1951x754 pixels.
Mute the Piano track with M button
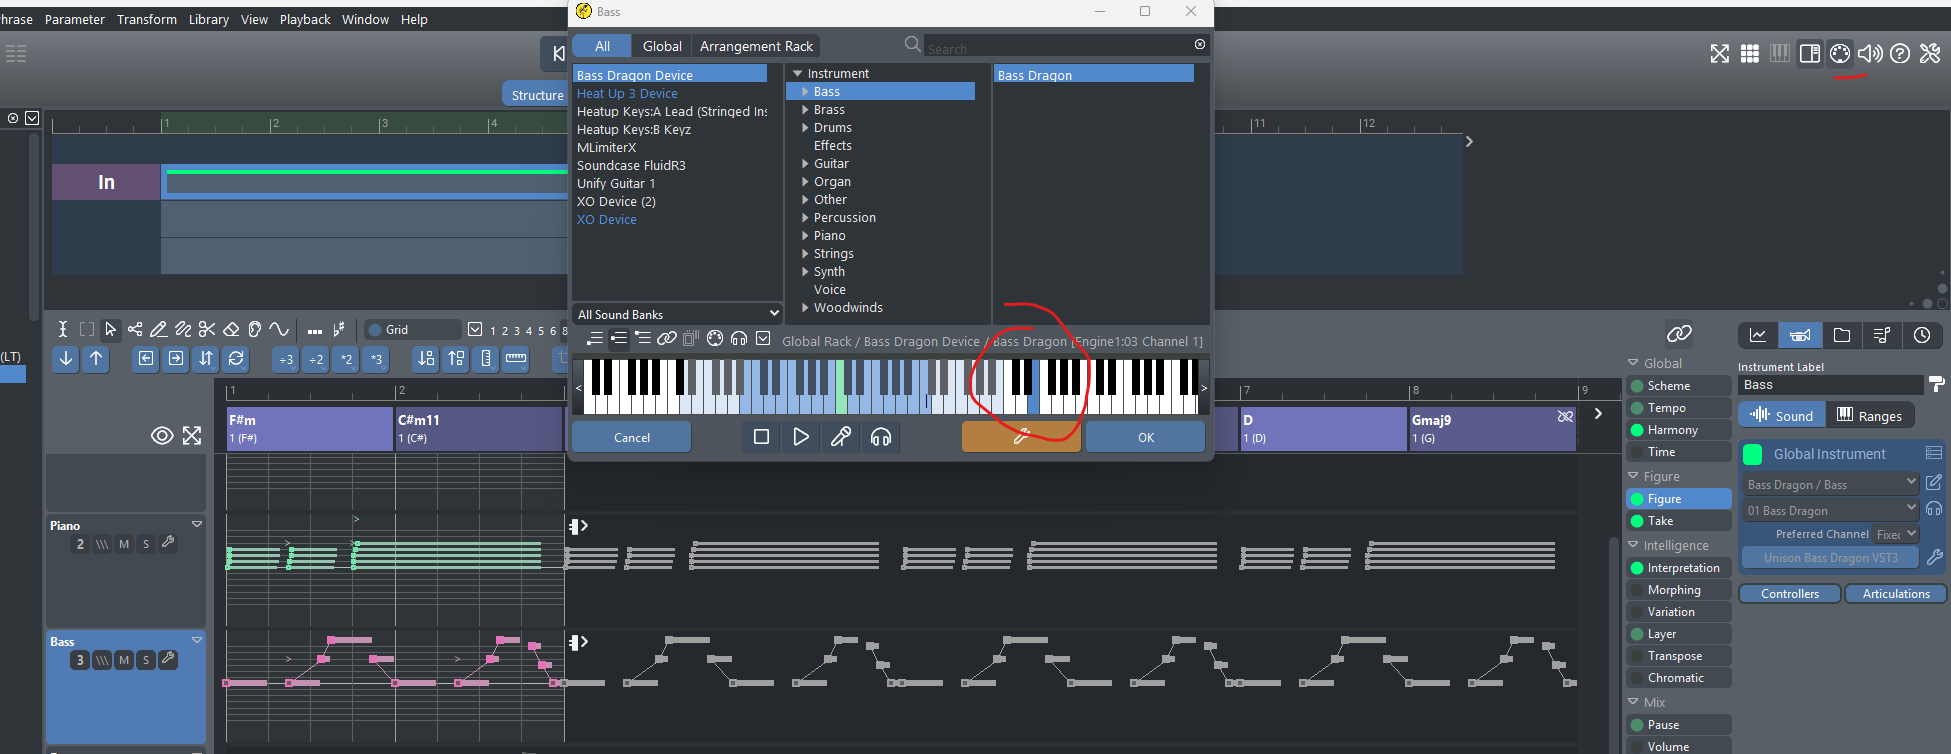point(124,544)
